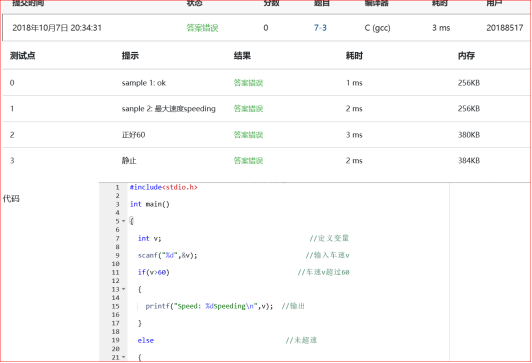Click comment '//定义变量'
The height and width of the screenshot is (363, 532).
click(329, 238)
